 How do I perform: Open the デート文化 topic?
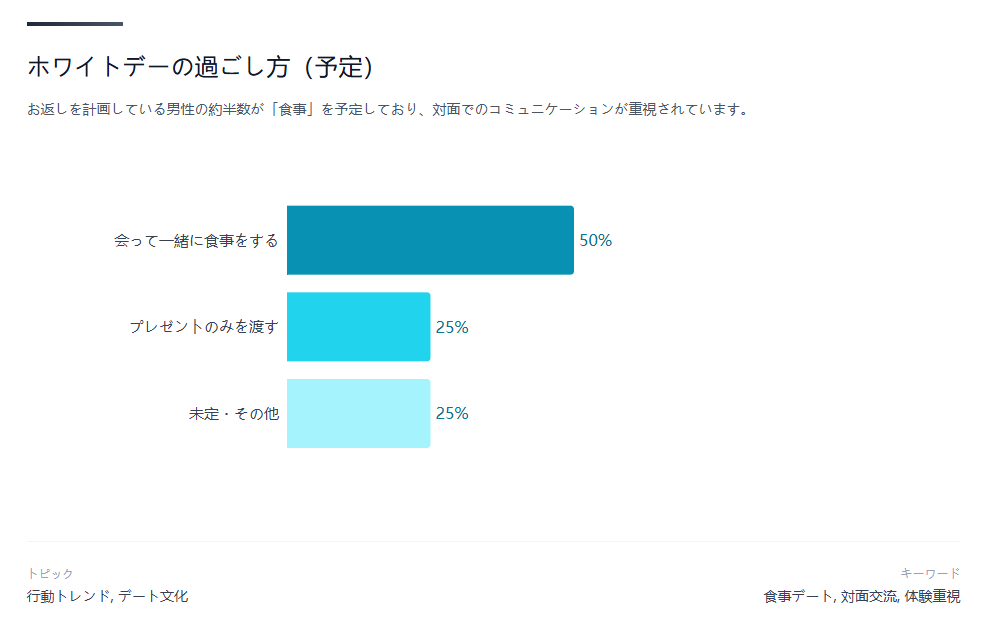[x=153, y=597]
